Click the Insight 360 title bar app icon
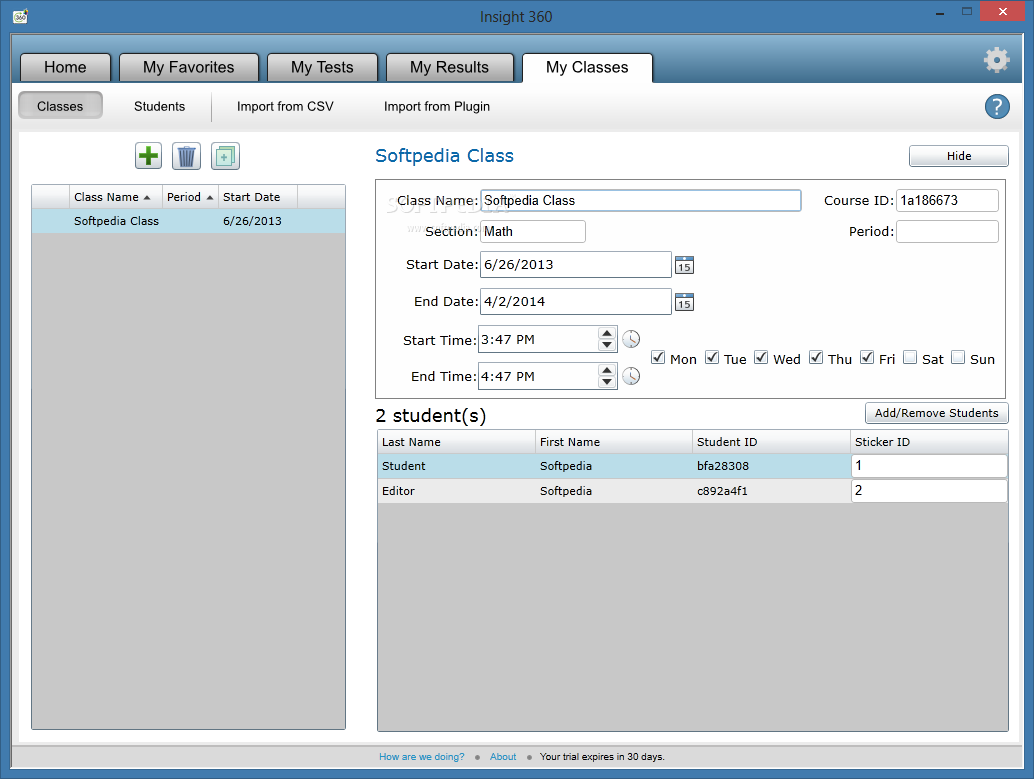Image resolution: width=1034 pixels, height=779 pixels. 20,16
